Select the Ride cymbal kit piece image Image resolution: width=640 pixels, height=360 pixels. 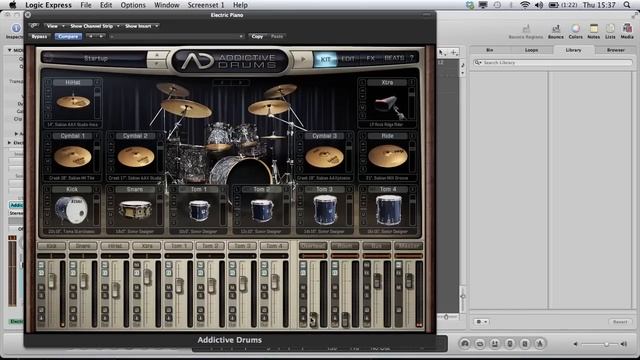[388, 156]
